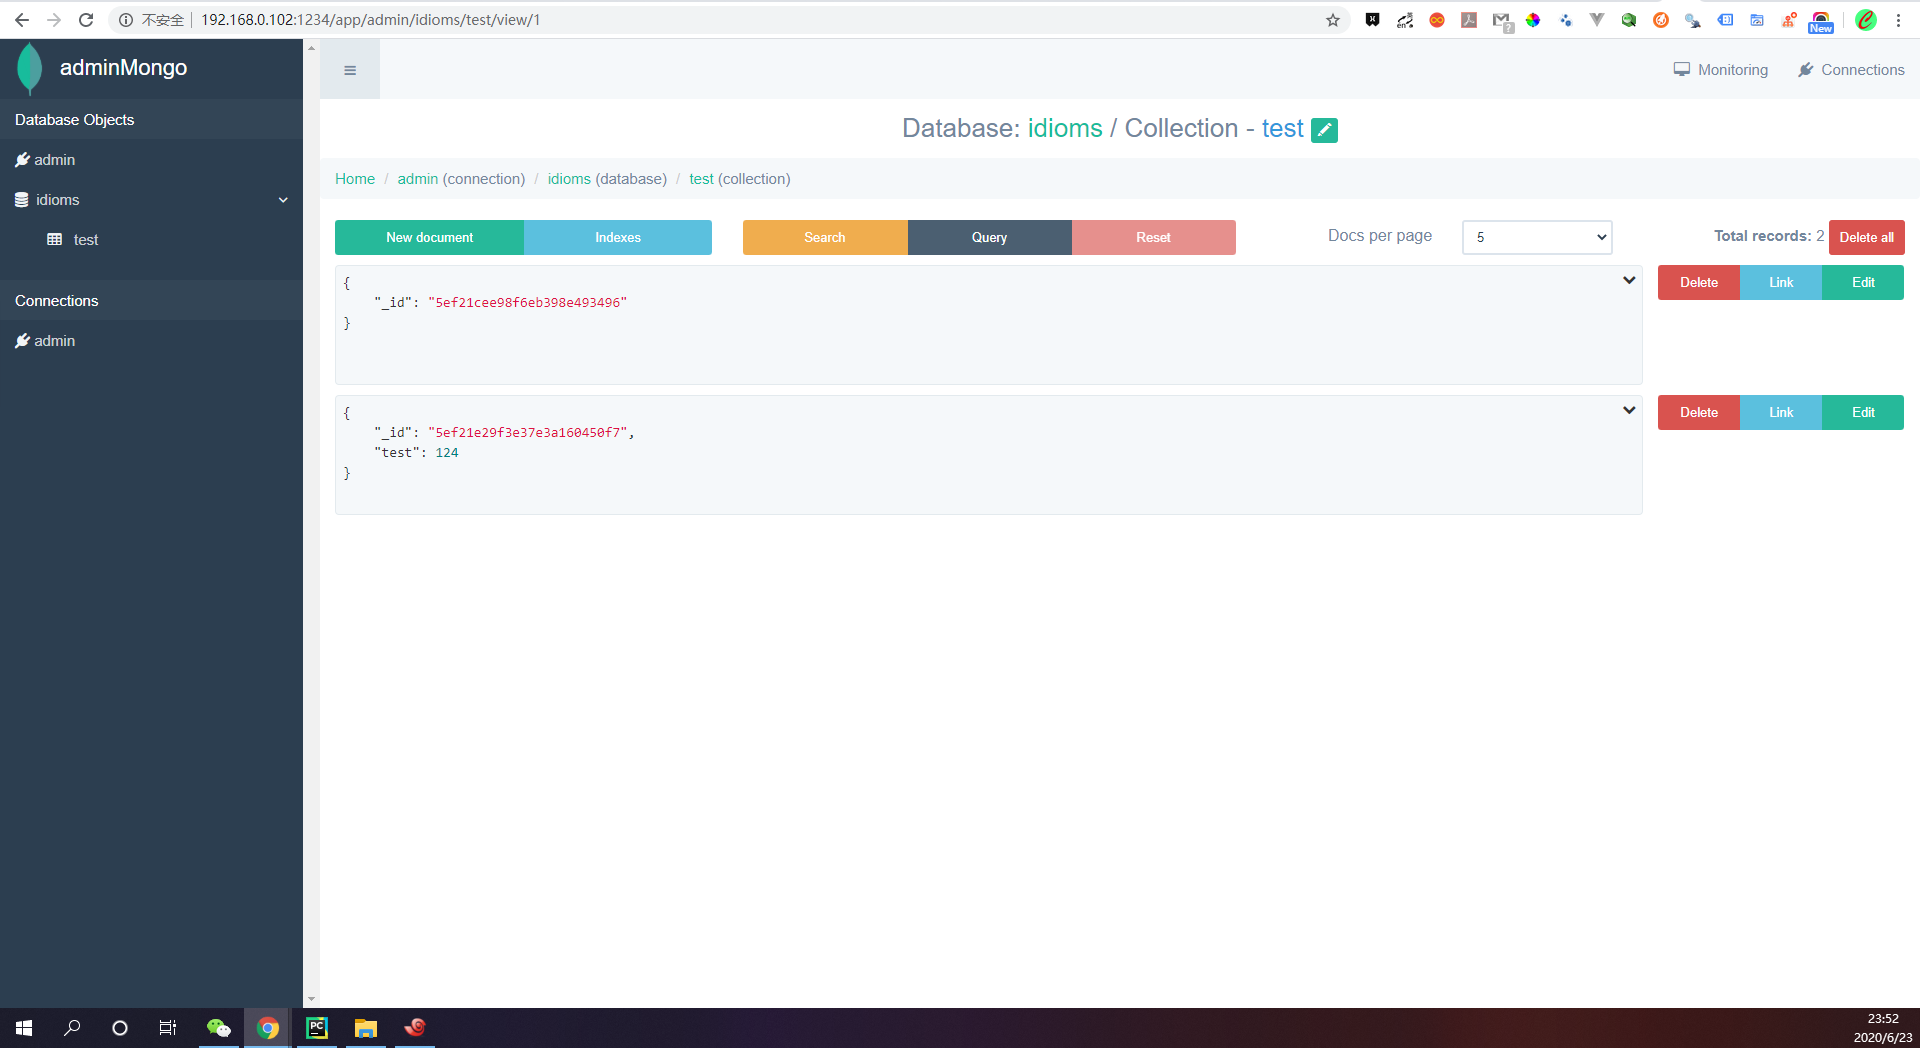
Task: Click the adminMongo leaf logo
Action: point(30,68)
